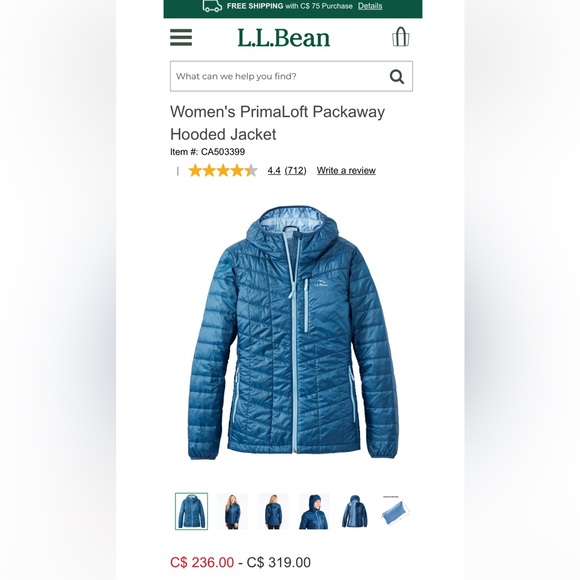Select the model back view thumbnail

click(273, 511)
